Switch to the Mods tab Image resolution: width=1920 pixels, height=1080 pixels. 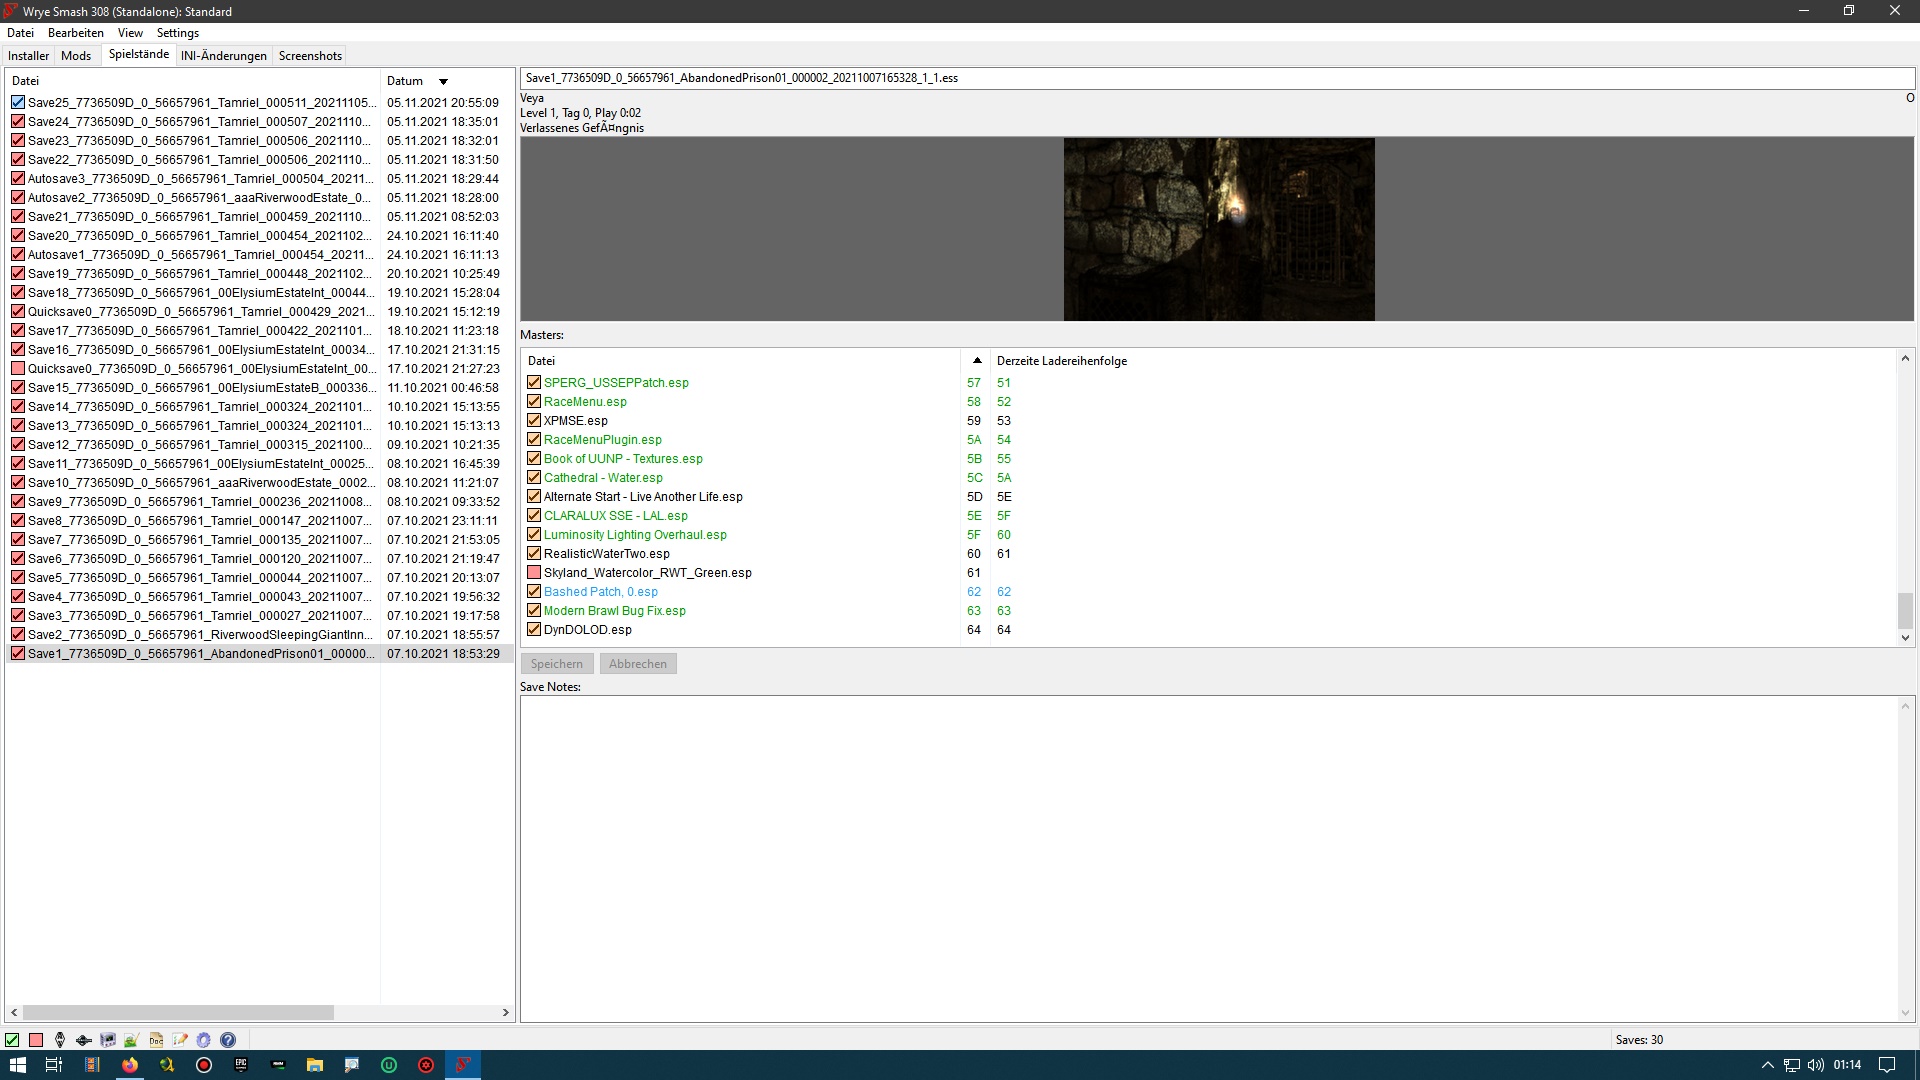pyautogui.click(x=76, y=56)
